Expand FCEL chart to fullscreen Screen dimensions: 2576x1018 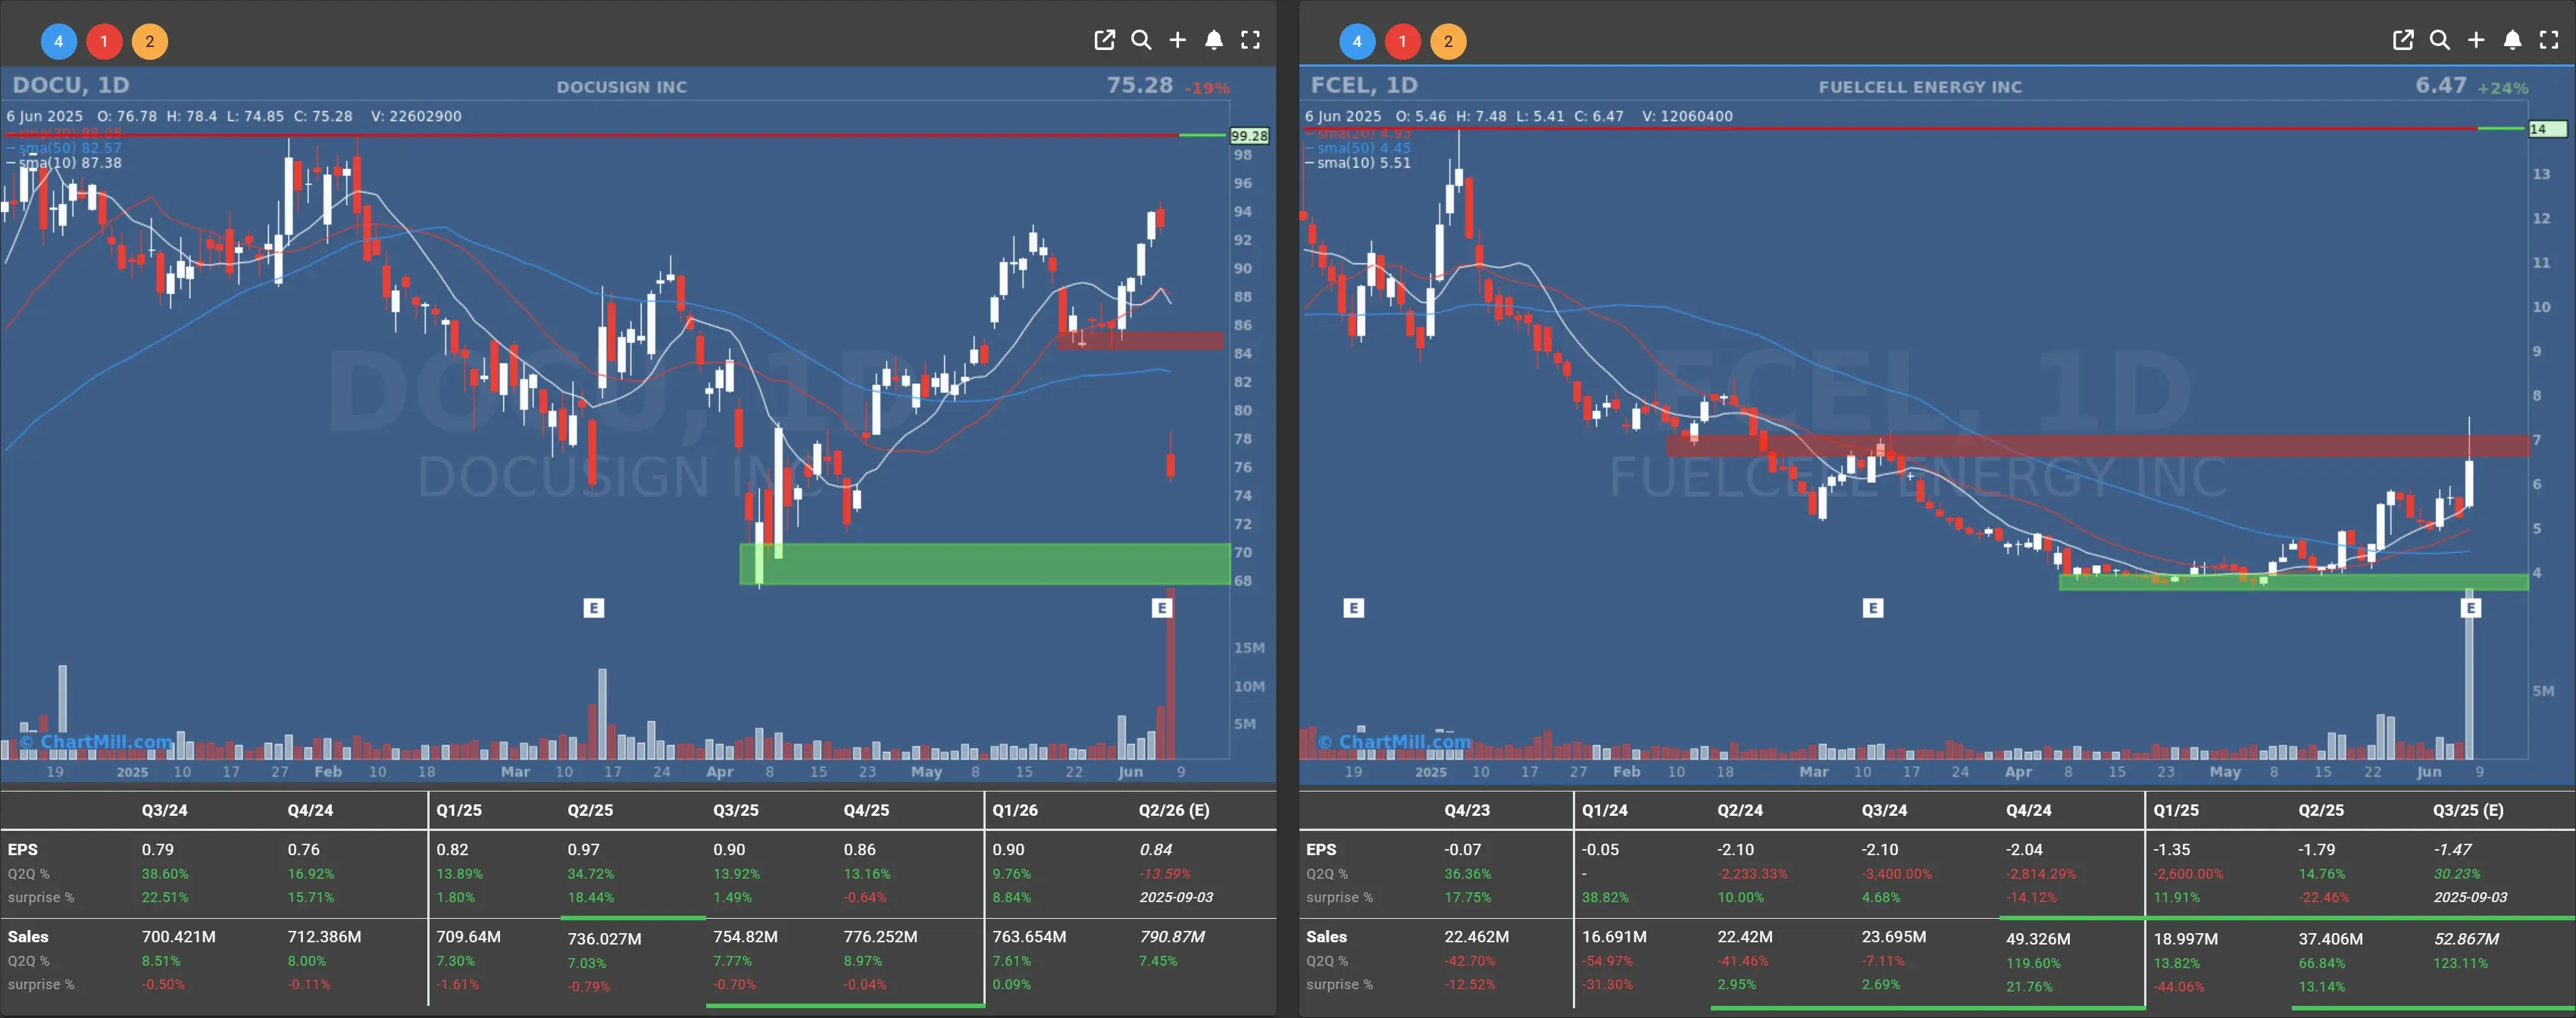pyautogui.click(x=2549, y=40)
